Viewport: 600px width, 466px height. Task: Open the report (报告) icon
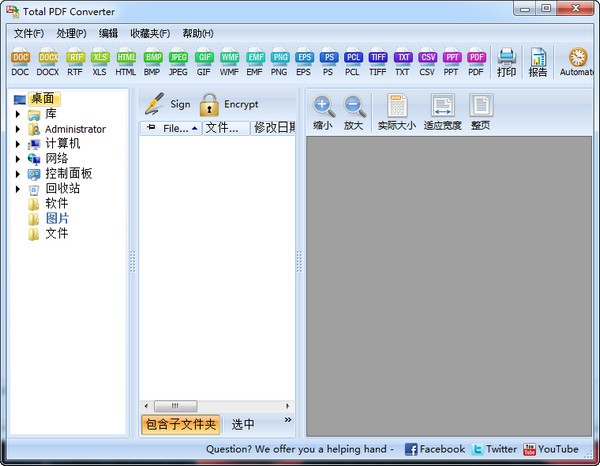coord(538,62)
